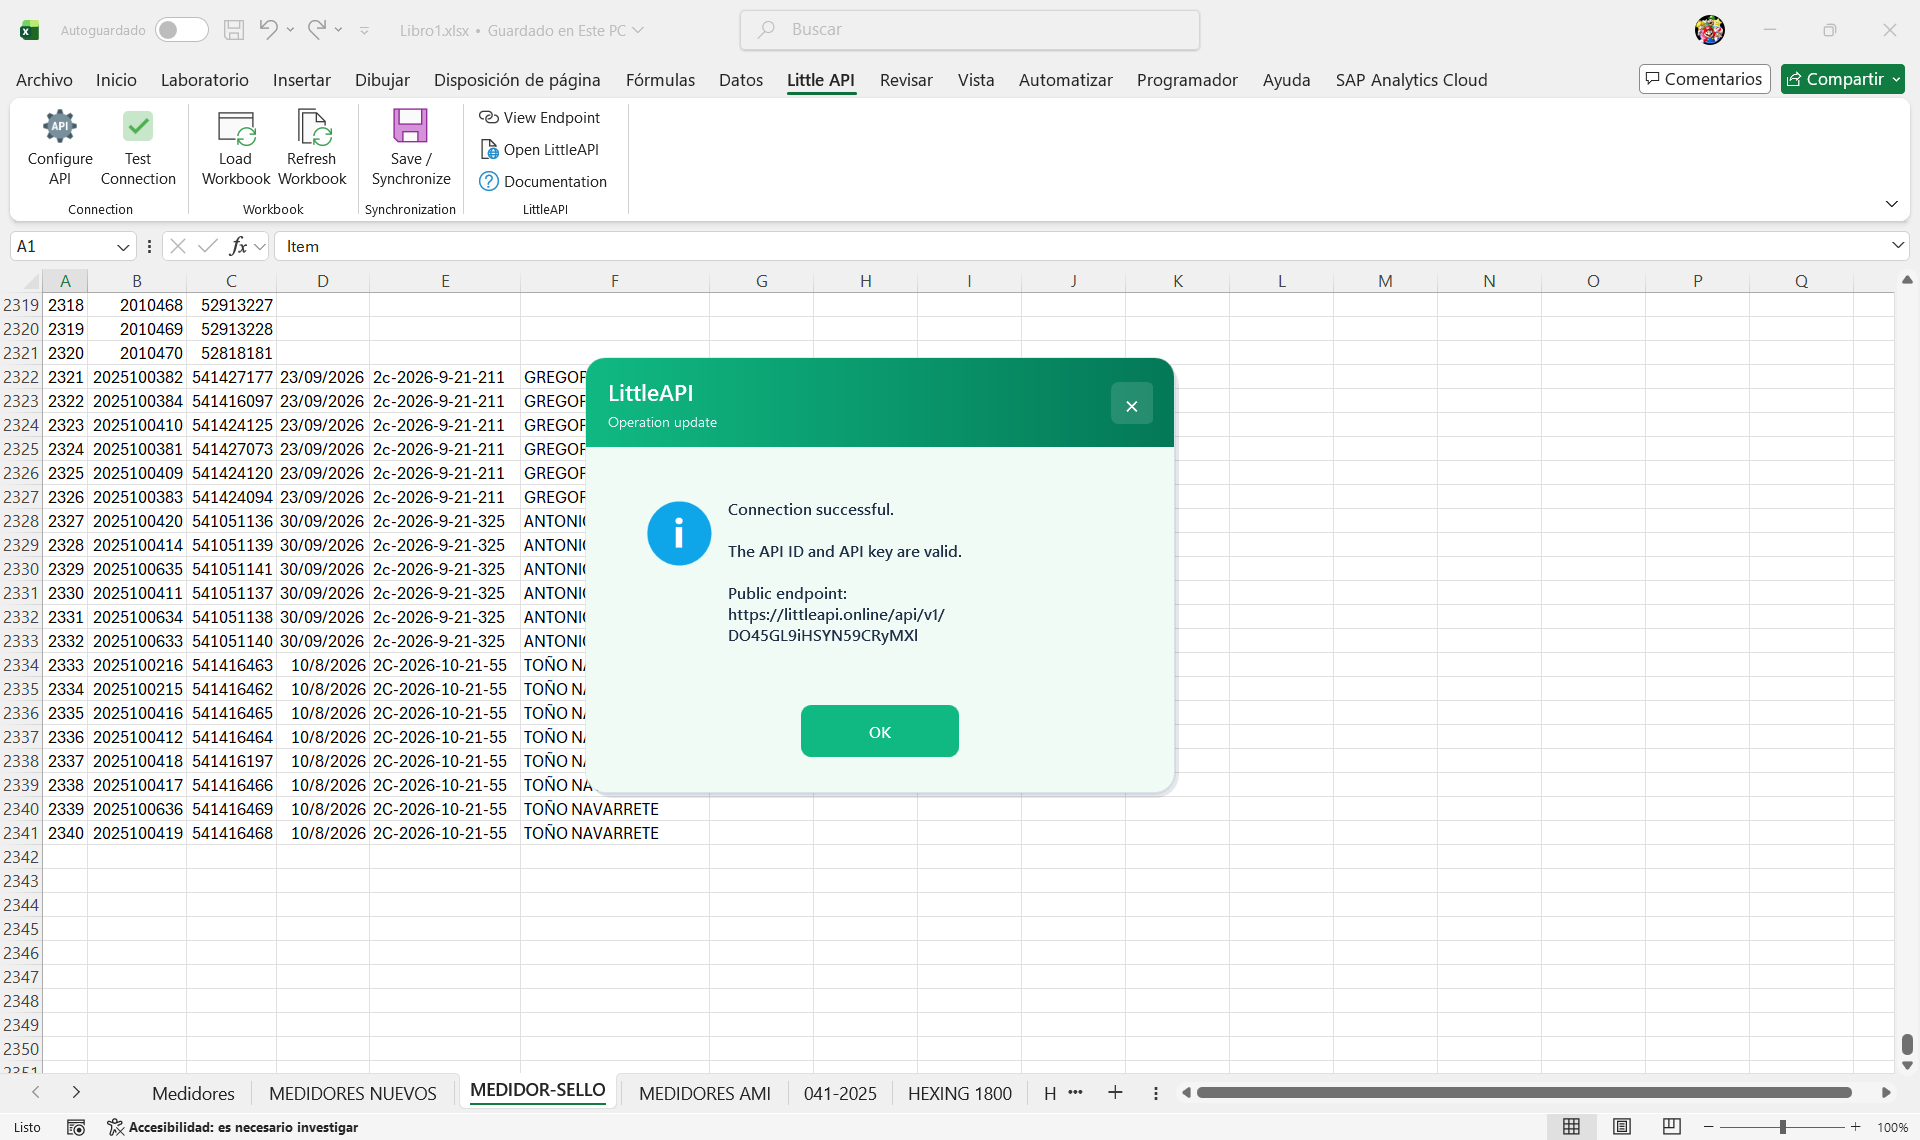Click the horizontal scrollbar bar
The image size is (1920, 1140).
tap(1524, 1093)
